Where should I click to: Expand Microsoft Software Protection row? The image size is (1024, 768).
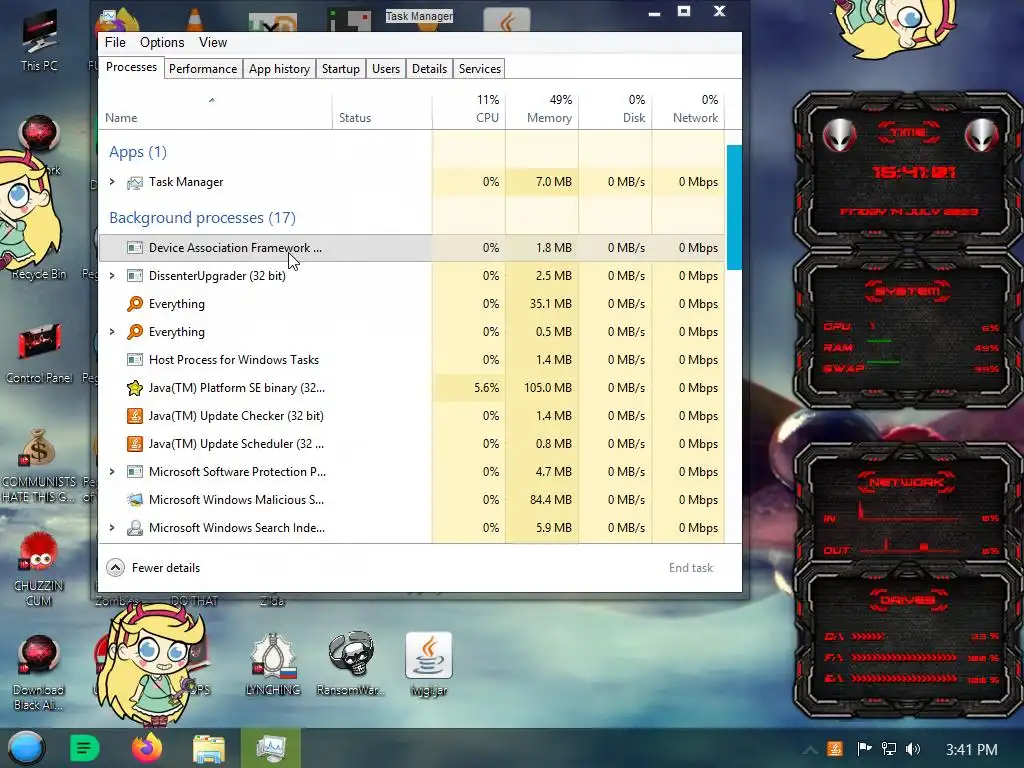pos(112,472)
